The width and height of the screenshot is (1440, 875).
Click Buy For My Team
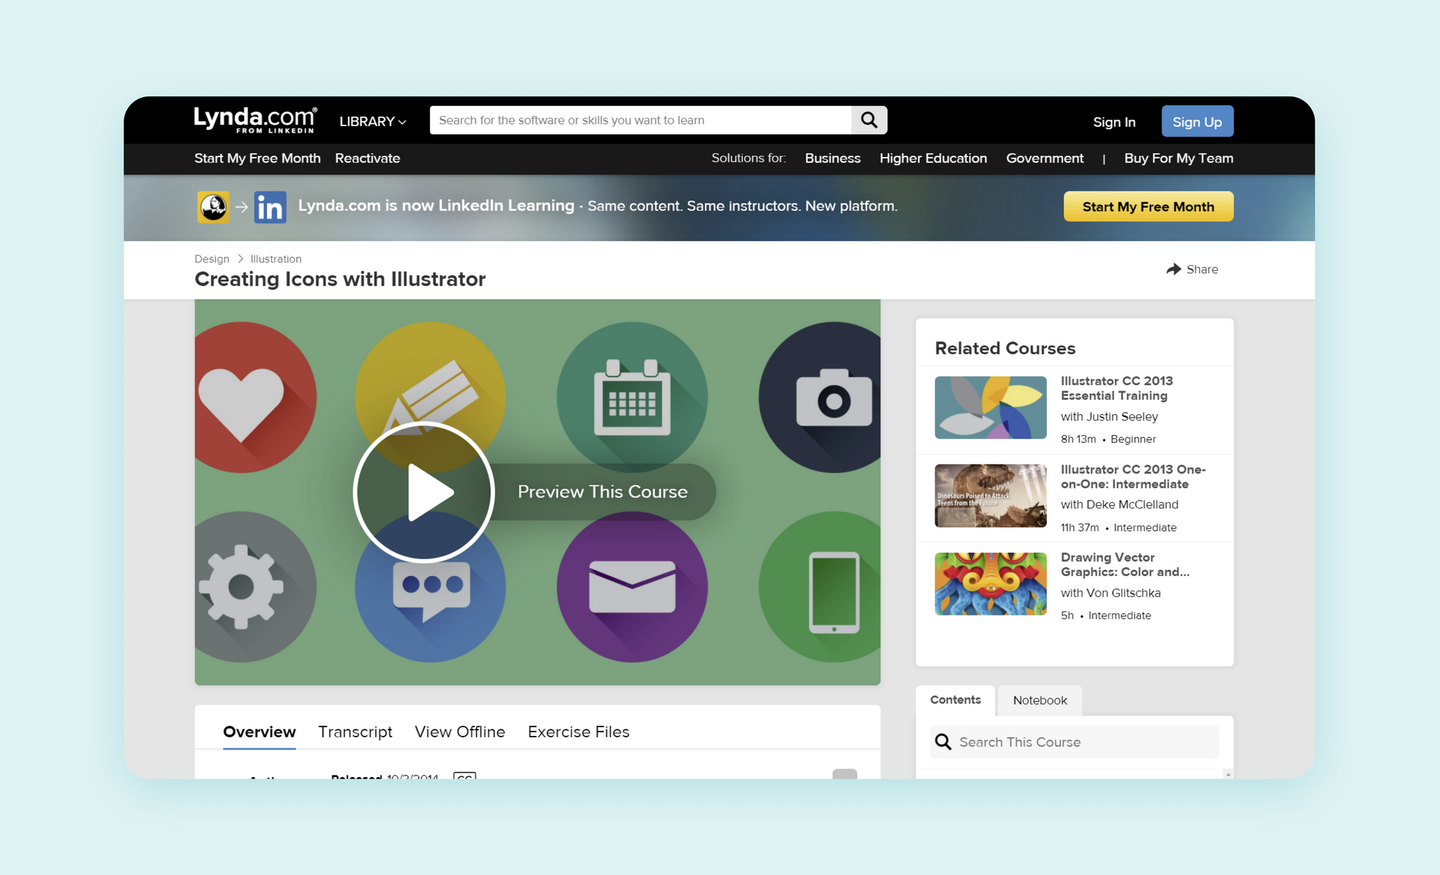[1178, 158]
